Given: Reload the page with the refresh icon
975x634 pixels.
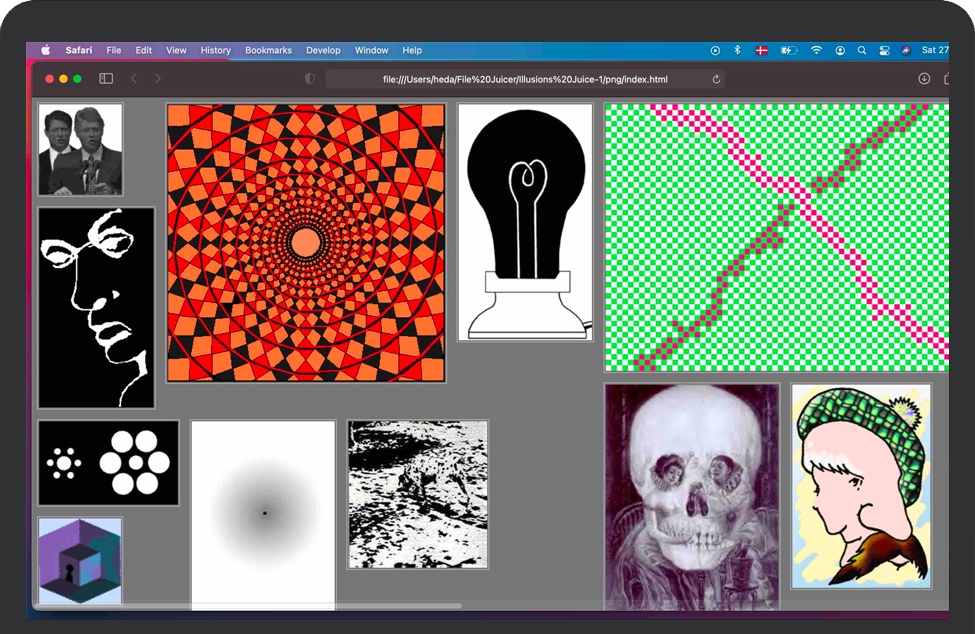Looking at the screenshot, I should 716,79.
